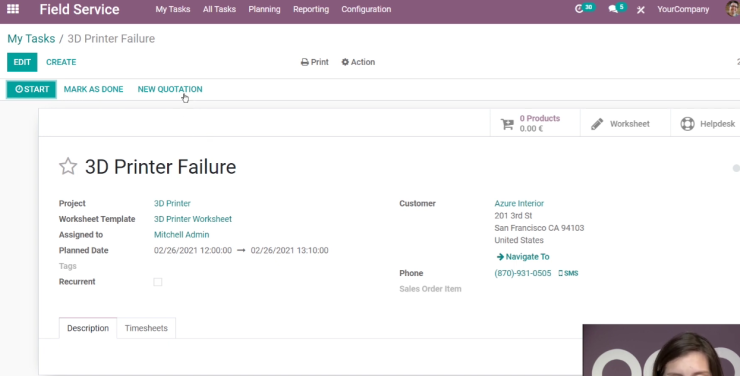Print the task report
Image resolution: width=740 pixels, height=376 pixels.
click(x=314, y=62)
